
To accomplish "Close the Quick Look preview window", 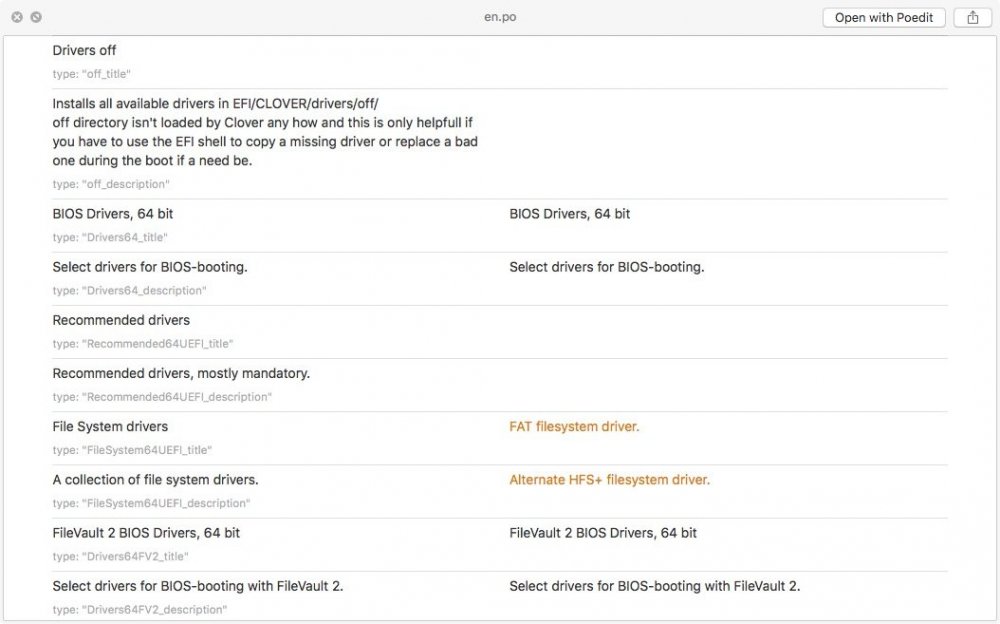I will click(x=17, y=17).
